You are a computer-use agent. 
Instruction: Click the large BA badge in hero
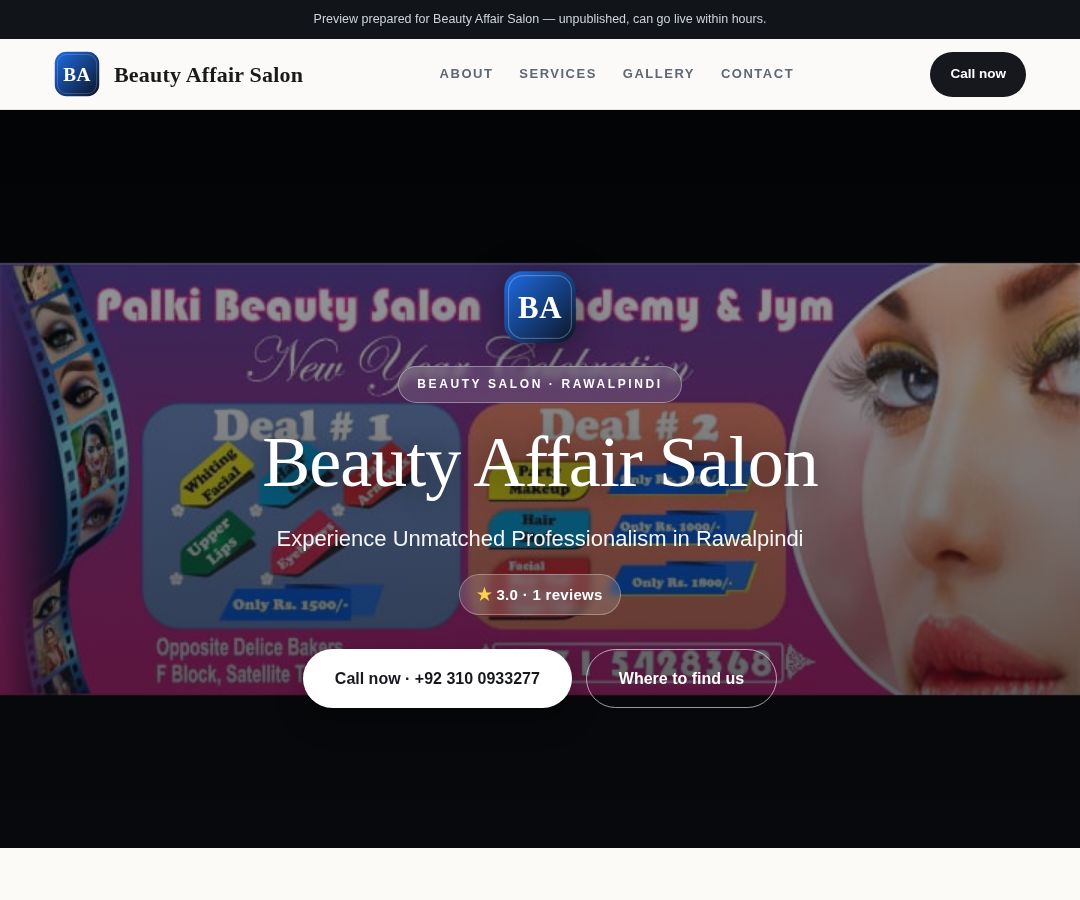click(539, 307)
